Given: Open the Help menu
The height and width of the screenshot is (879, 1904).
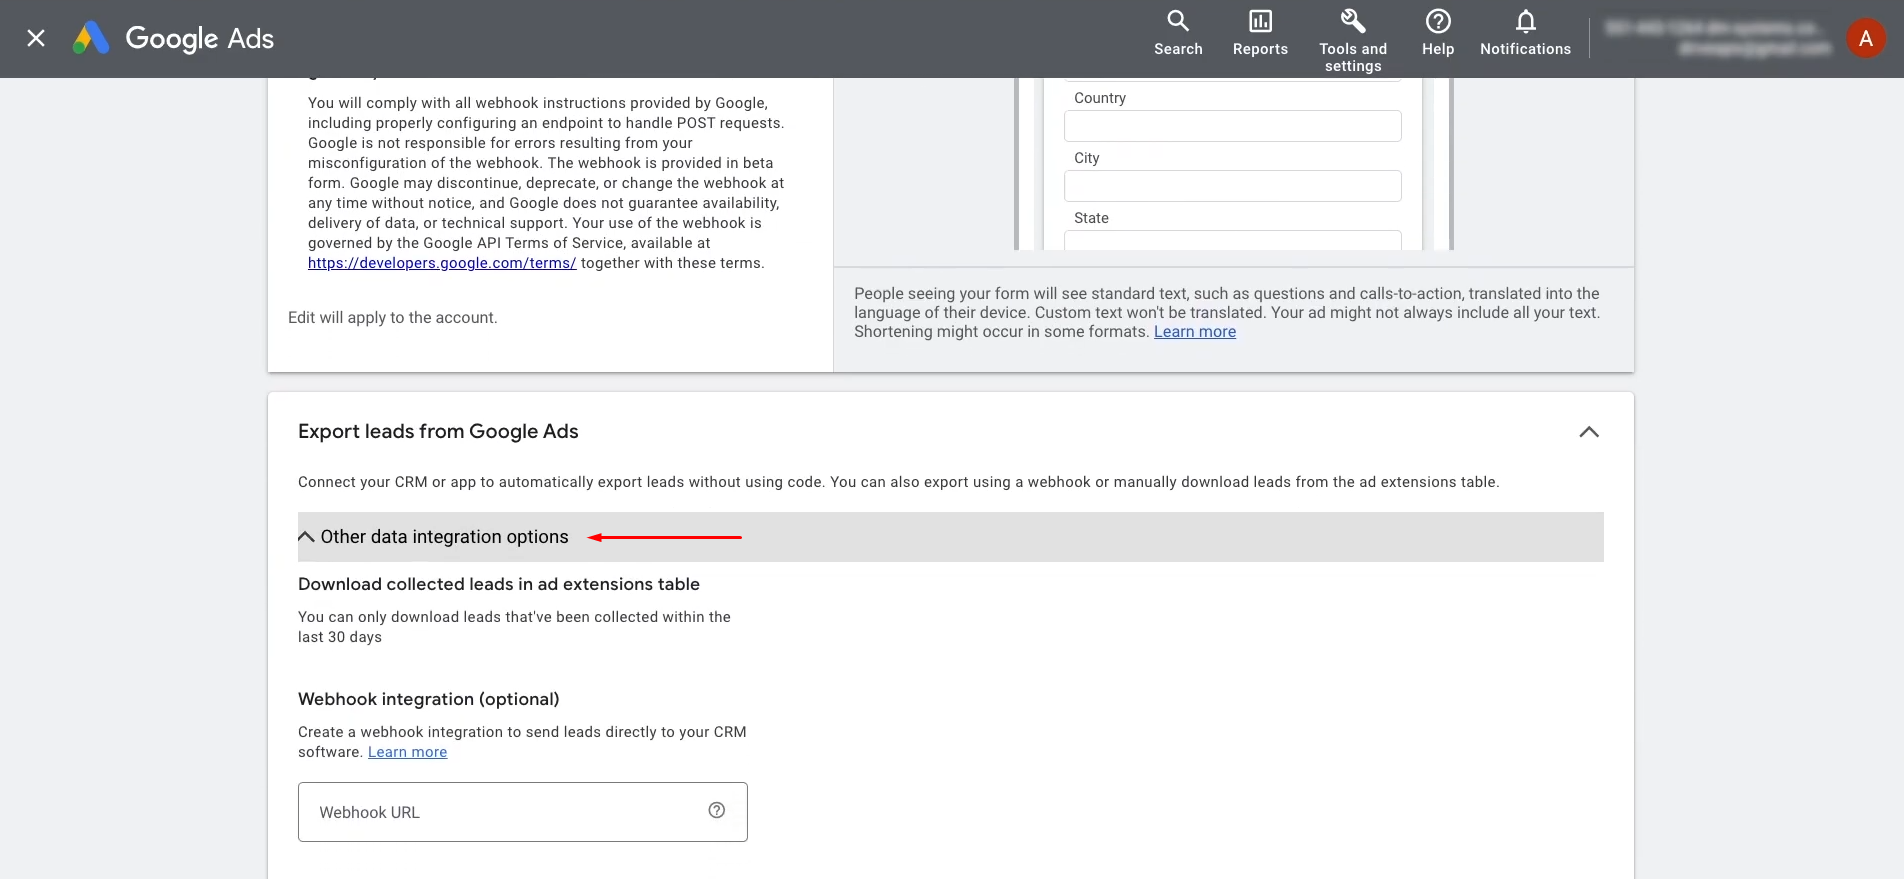Looking at the screenshot, I should pyautogui.click(x=1438, y=34).
